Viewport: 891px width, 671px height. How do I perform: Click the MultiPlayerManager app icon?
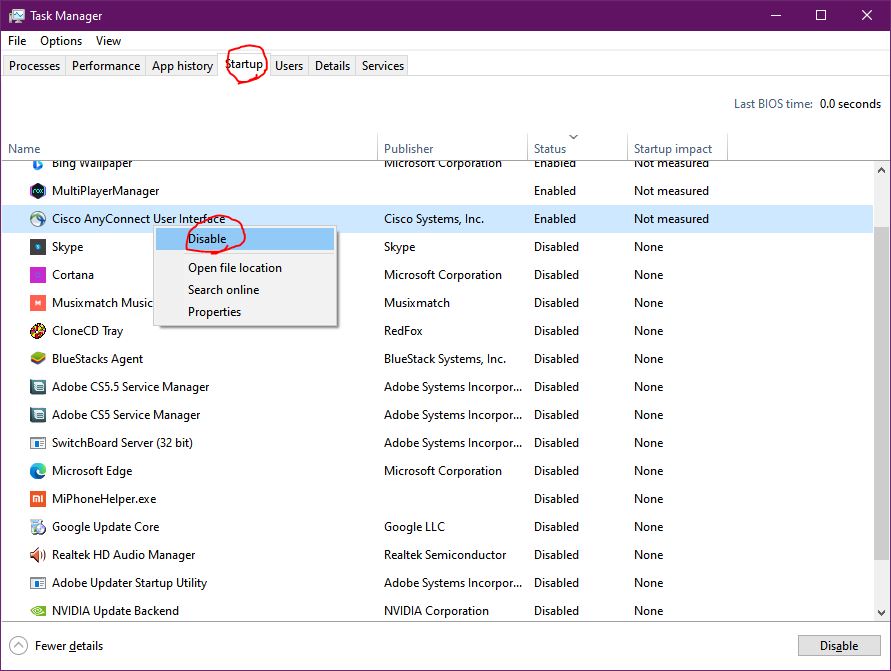click(38, 191)
